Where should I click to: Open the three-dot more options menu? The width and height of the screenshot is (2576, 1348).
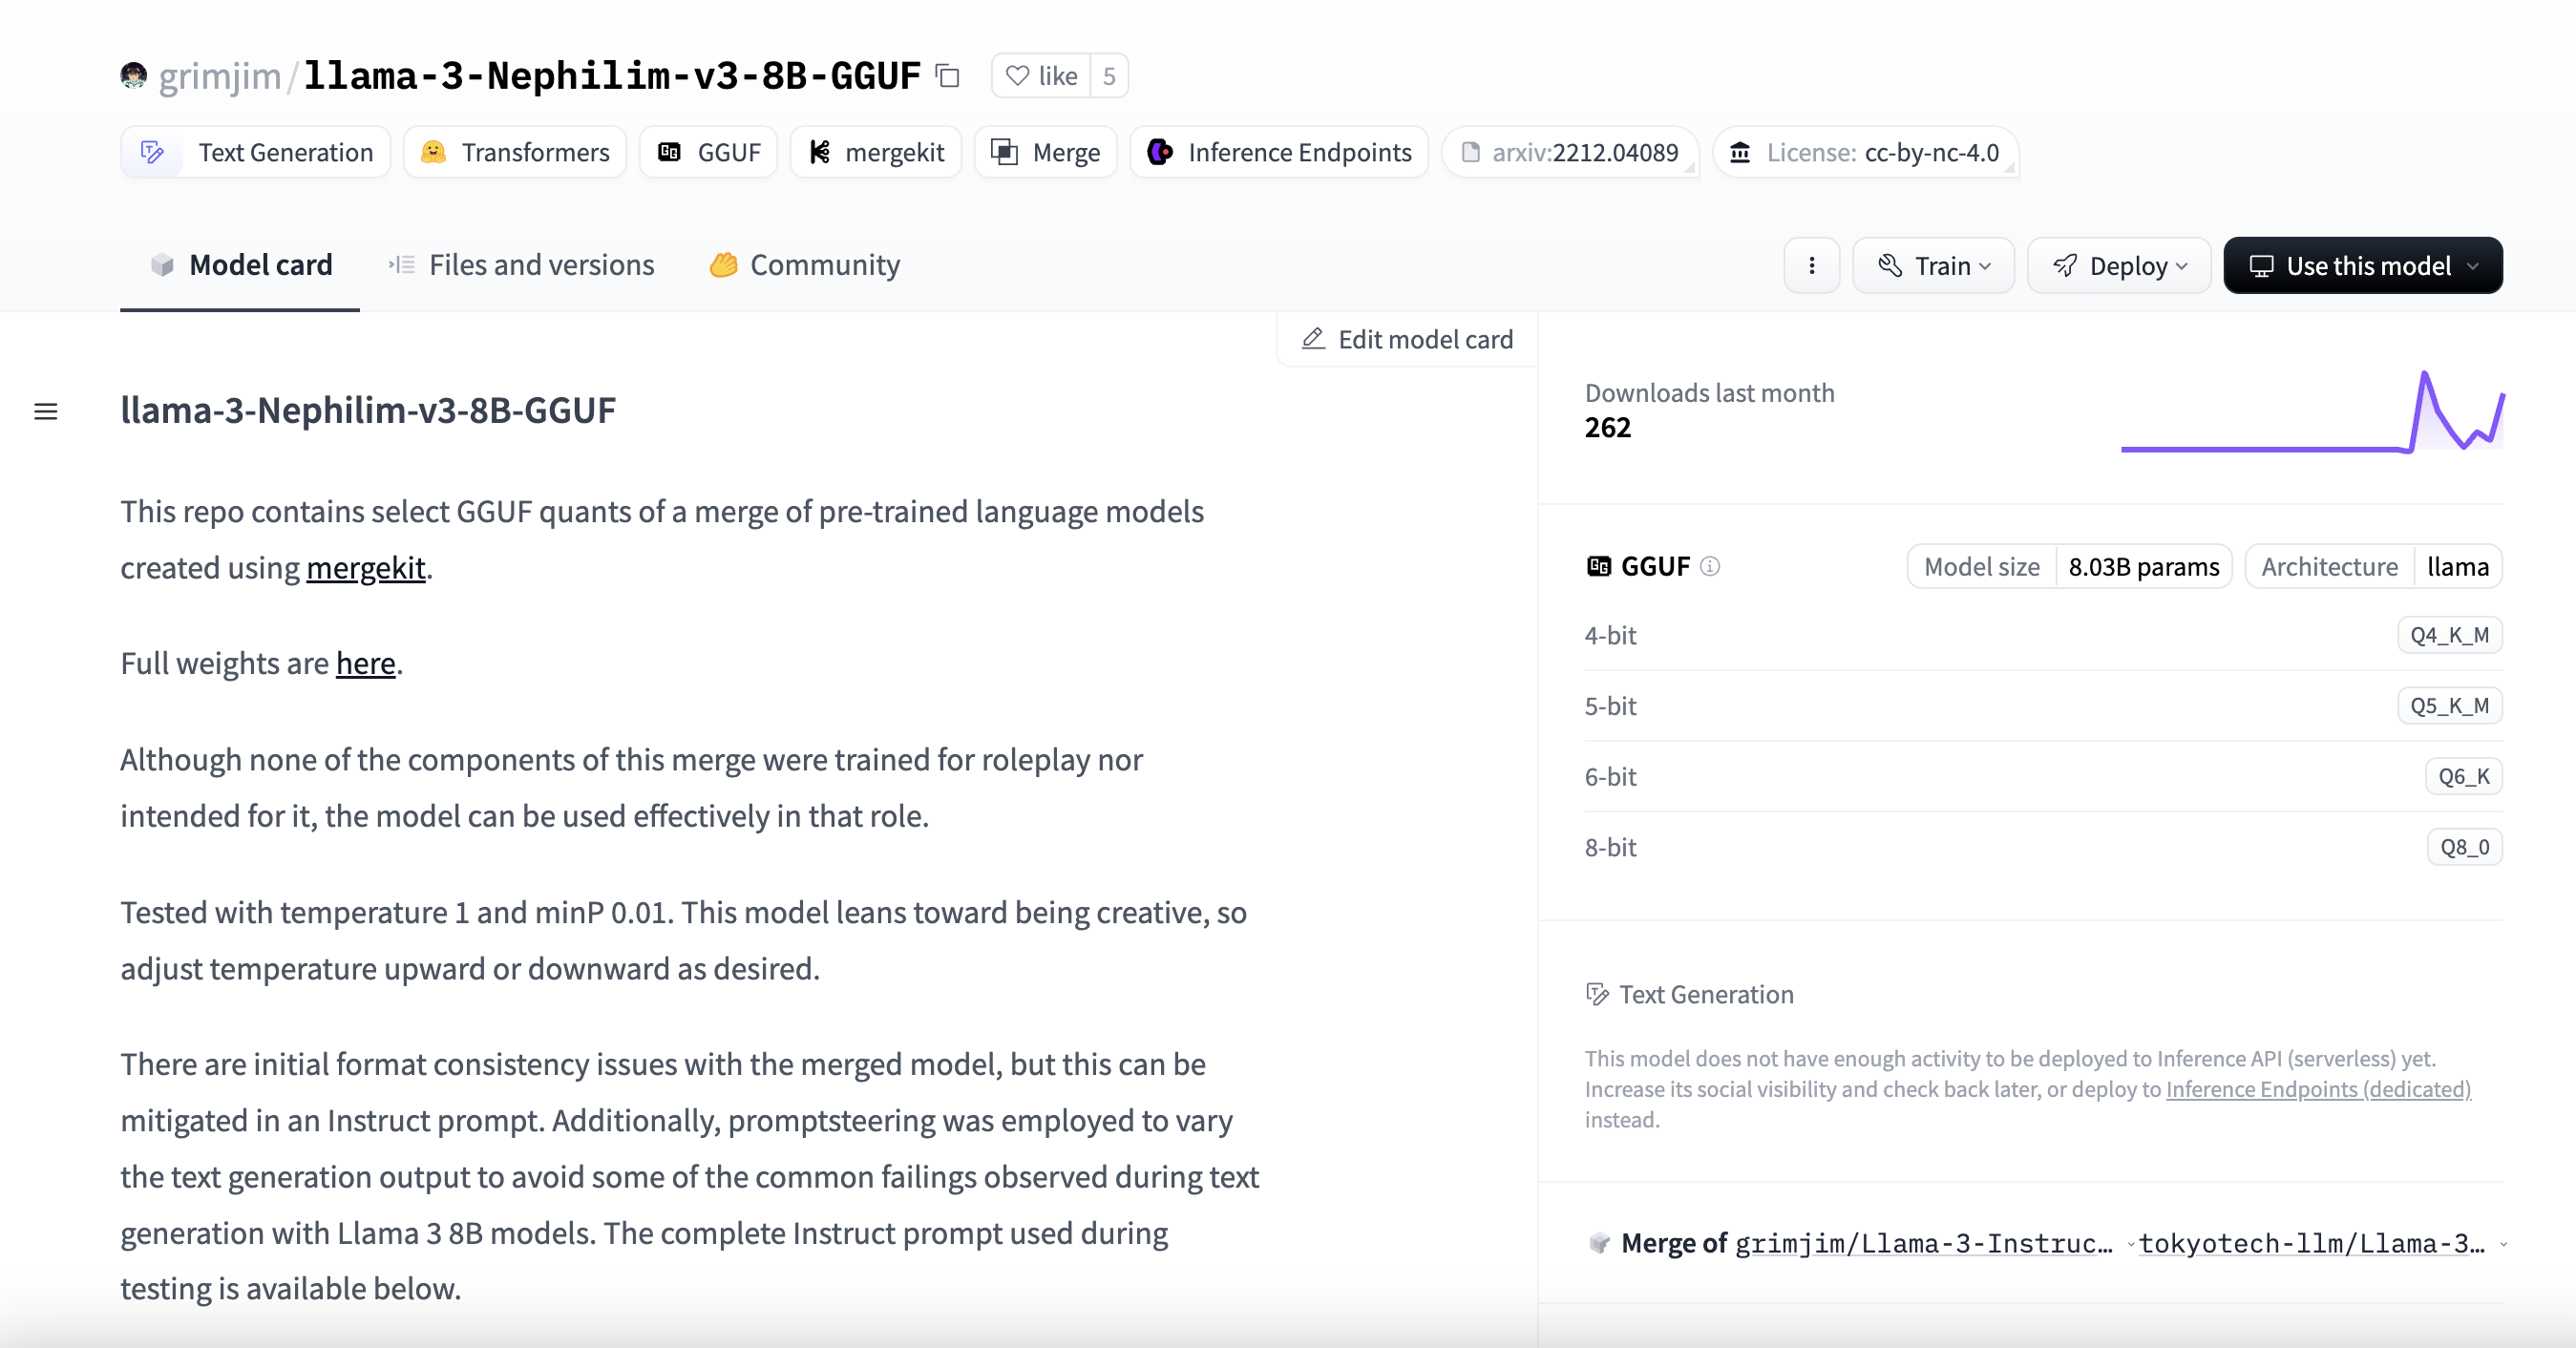point(1811,265)
